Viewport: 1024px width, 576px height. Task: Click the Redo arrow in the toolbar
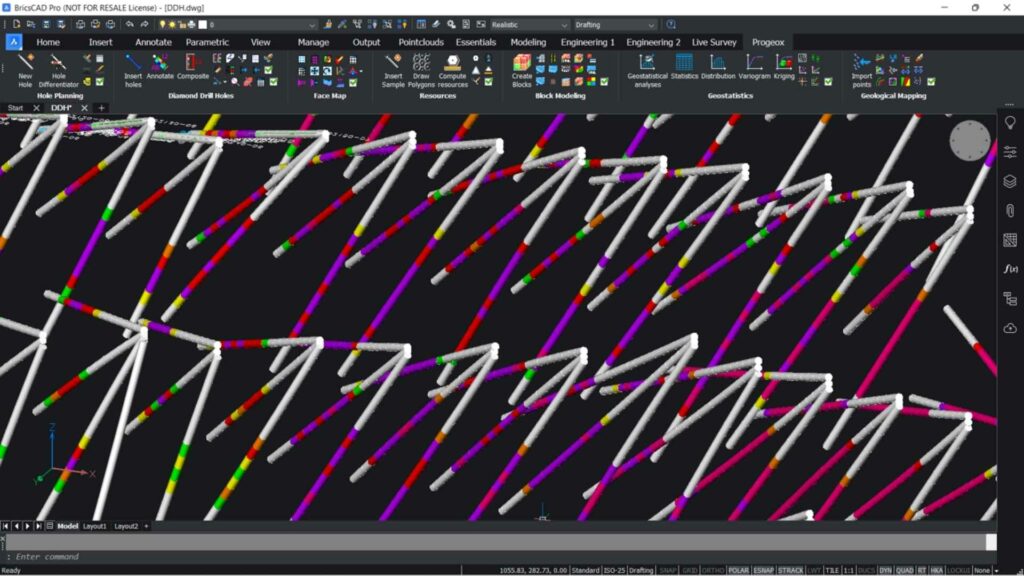point(144,24)
